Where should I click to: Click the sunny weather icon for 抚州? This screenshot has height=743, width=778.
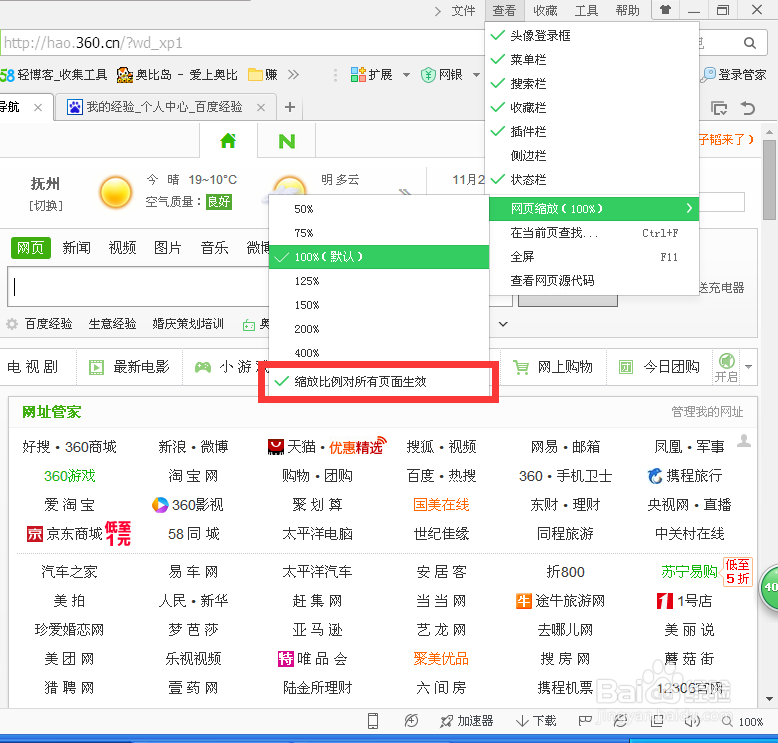coord(116,192)
